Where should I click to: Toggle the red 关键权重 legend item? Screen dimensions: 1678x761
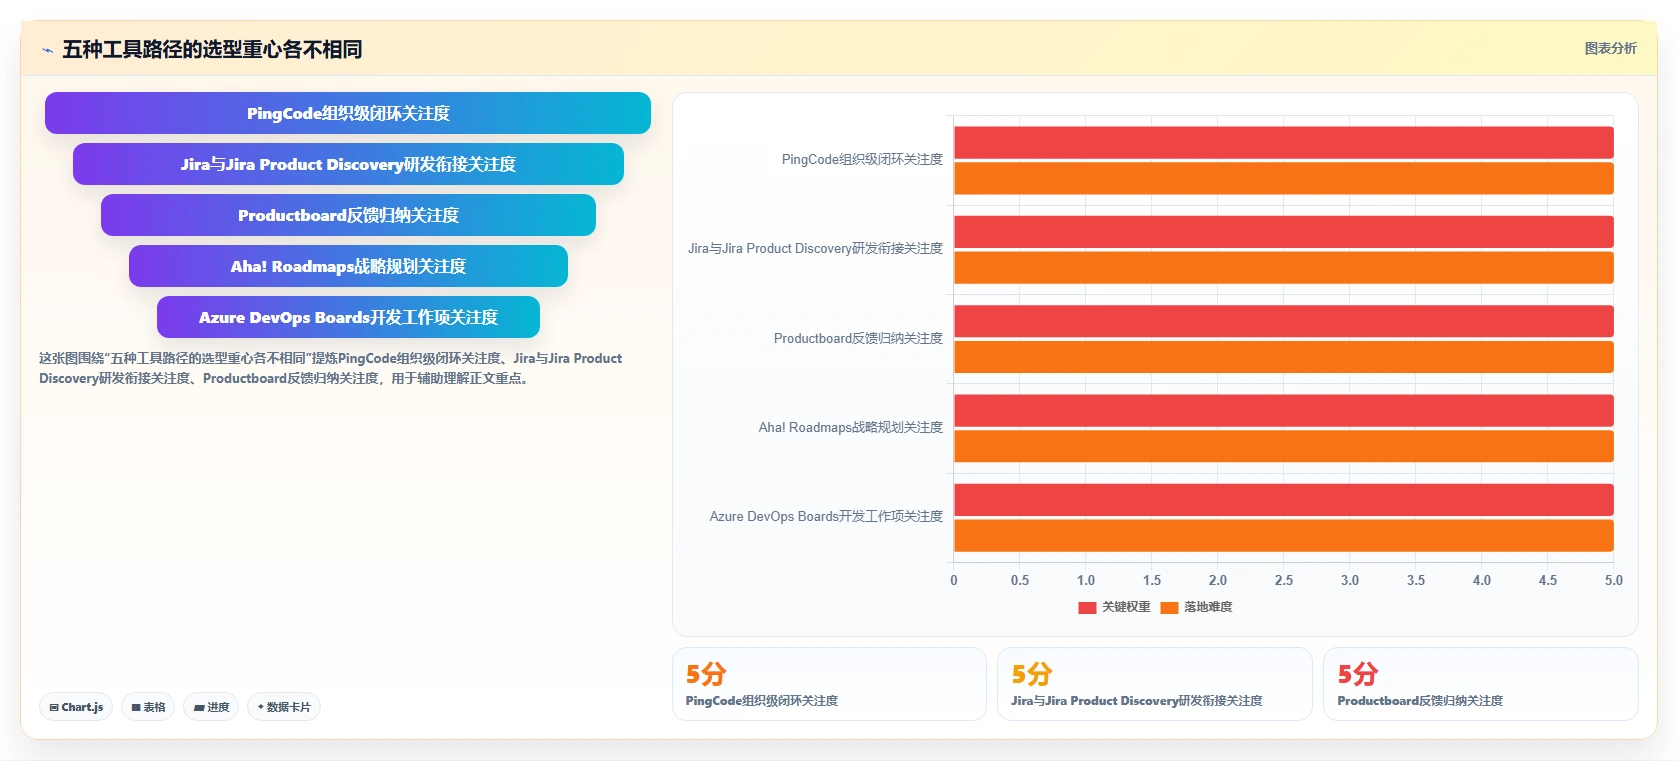(1114, 607)
